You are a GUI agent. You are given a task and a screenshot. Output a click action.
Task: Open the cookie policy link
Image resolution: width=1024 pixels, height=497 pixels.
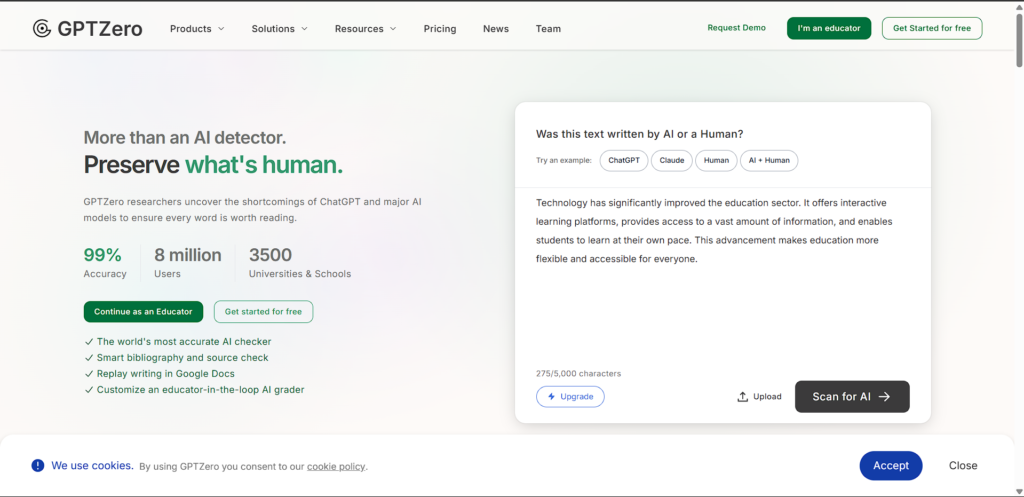click(x=336, y=466)
